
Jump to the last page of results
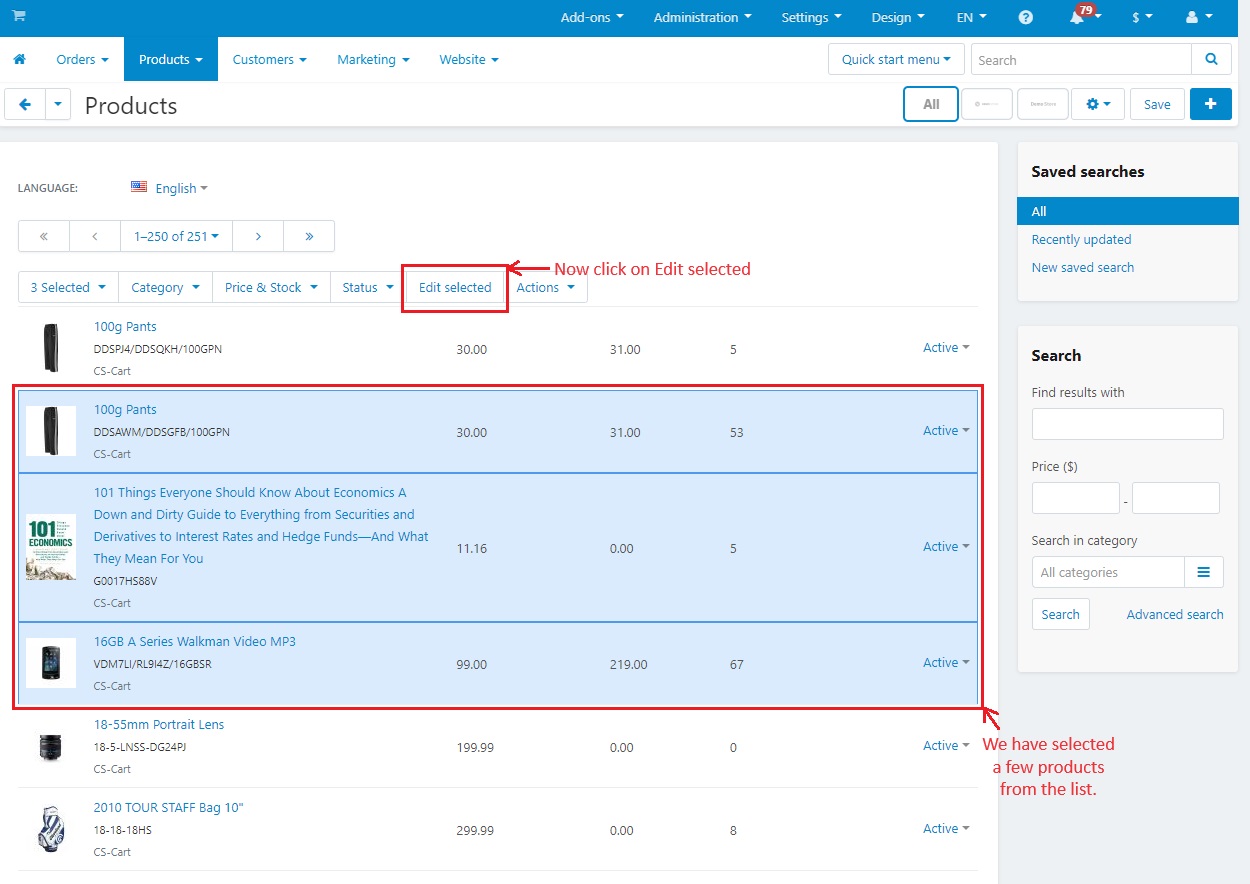(309, 236)
